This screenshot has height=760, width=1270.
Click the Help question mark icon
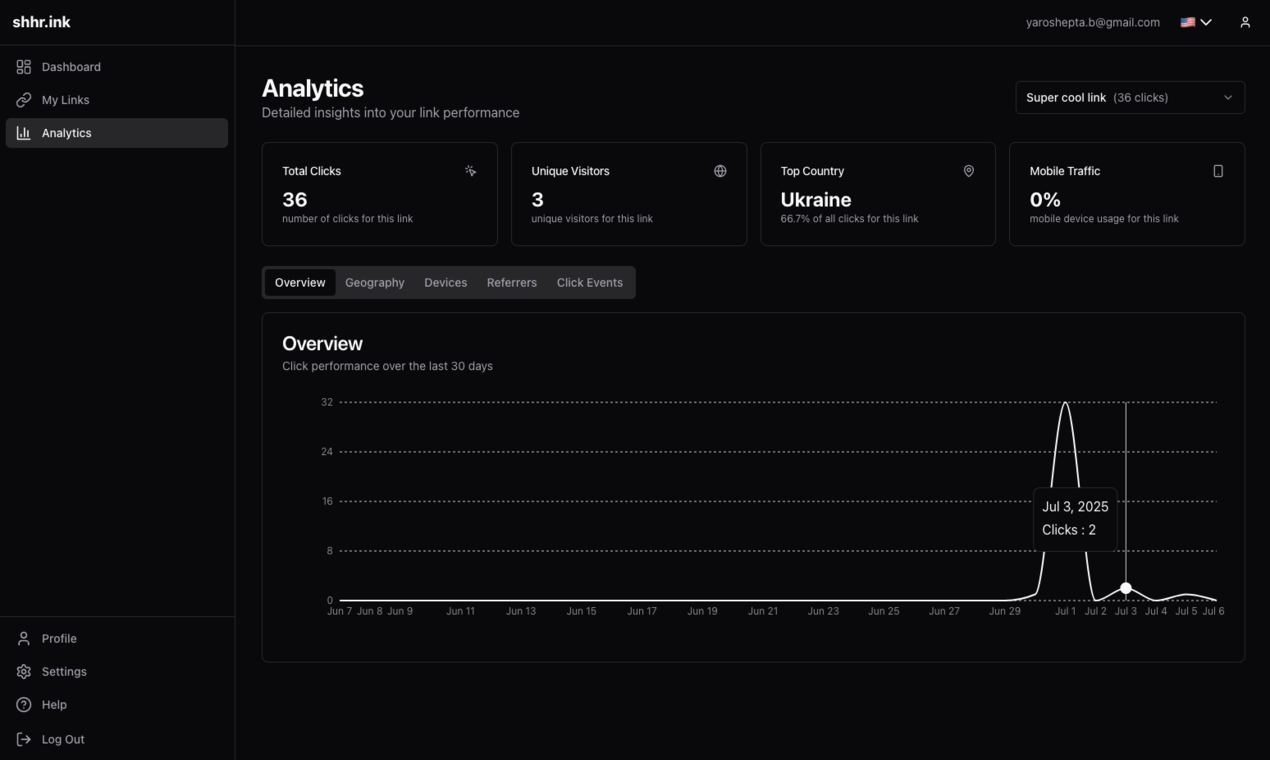click(24, 705)
